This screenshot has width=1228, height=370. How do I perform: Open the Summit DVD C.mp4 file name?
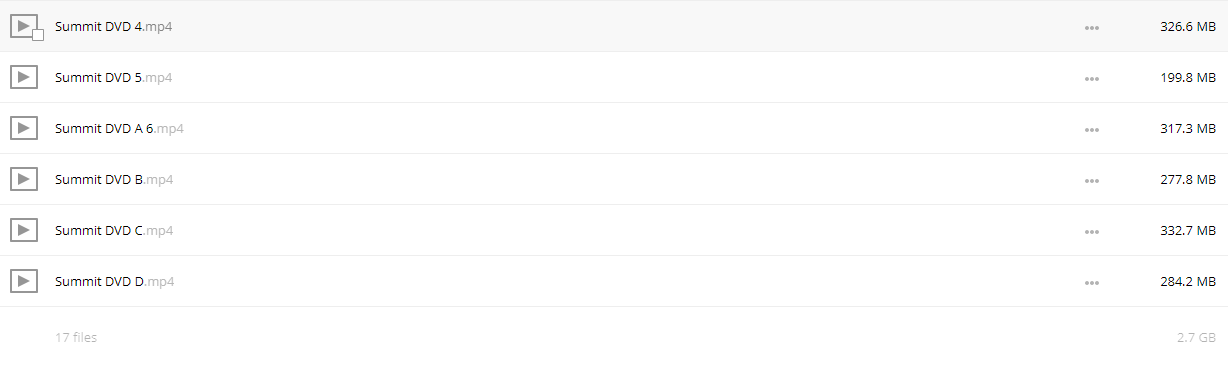(x=114, y=230)
